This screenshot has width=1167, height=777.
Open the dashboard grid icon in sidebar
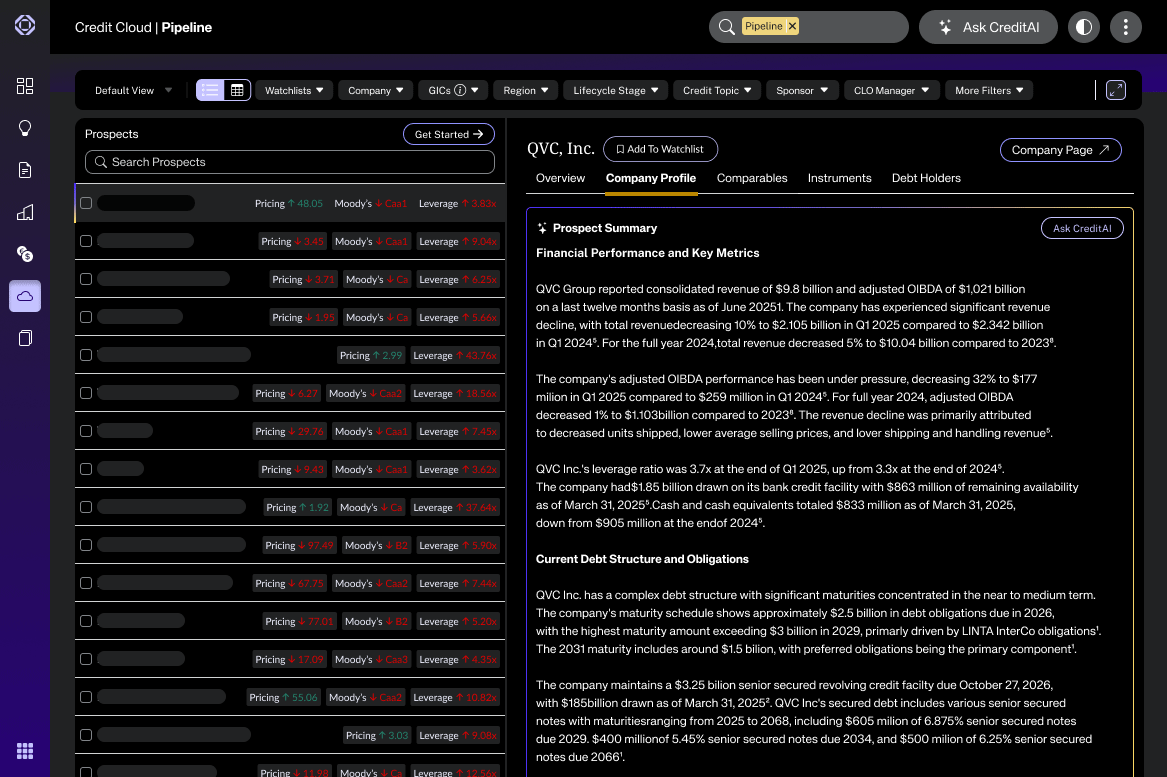[x=25, y=86]
